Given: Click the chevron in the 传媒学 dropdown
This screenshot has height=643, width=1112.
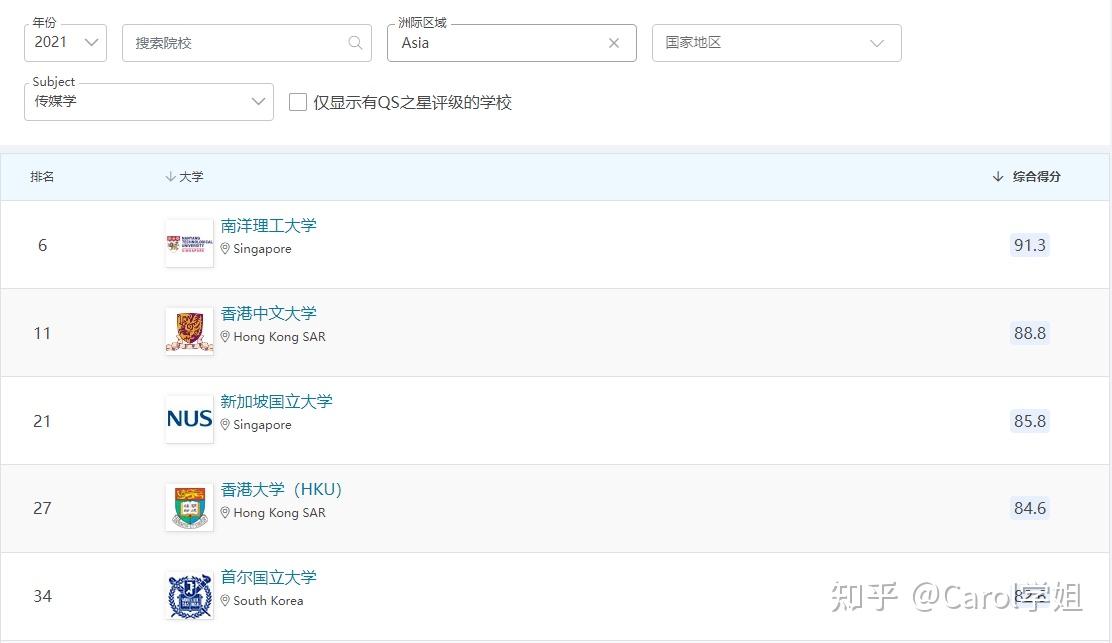Looking at the screenshot, I should click(258, 101).
